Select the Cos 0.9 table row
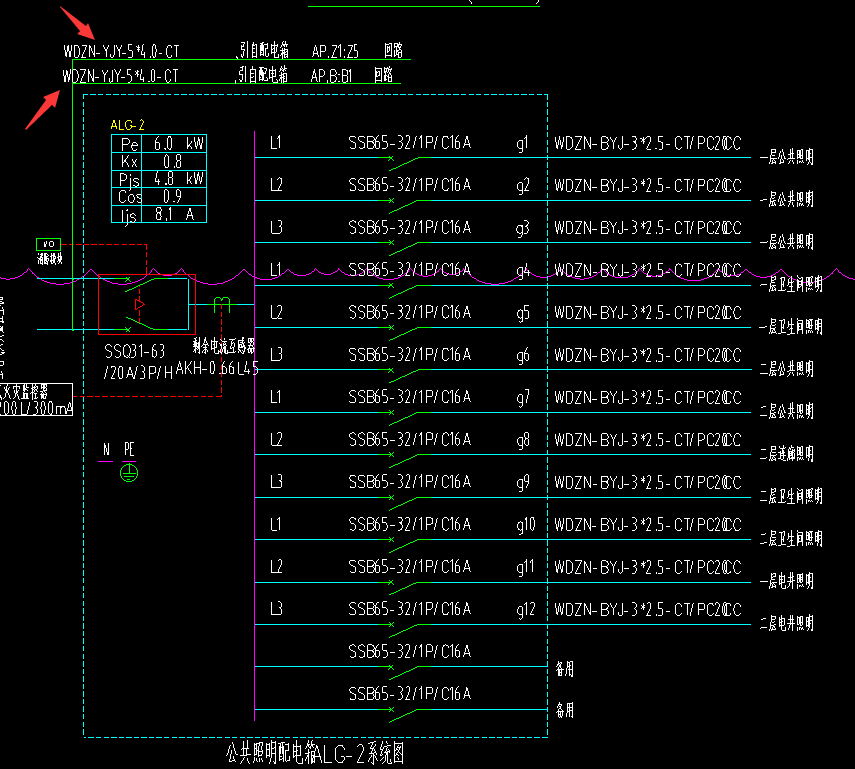The height and width of the screenshot is (769, 855). coord(159,196)
